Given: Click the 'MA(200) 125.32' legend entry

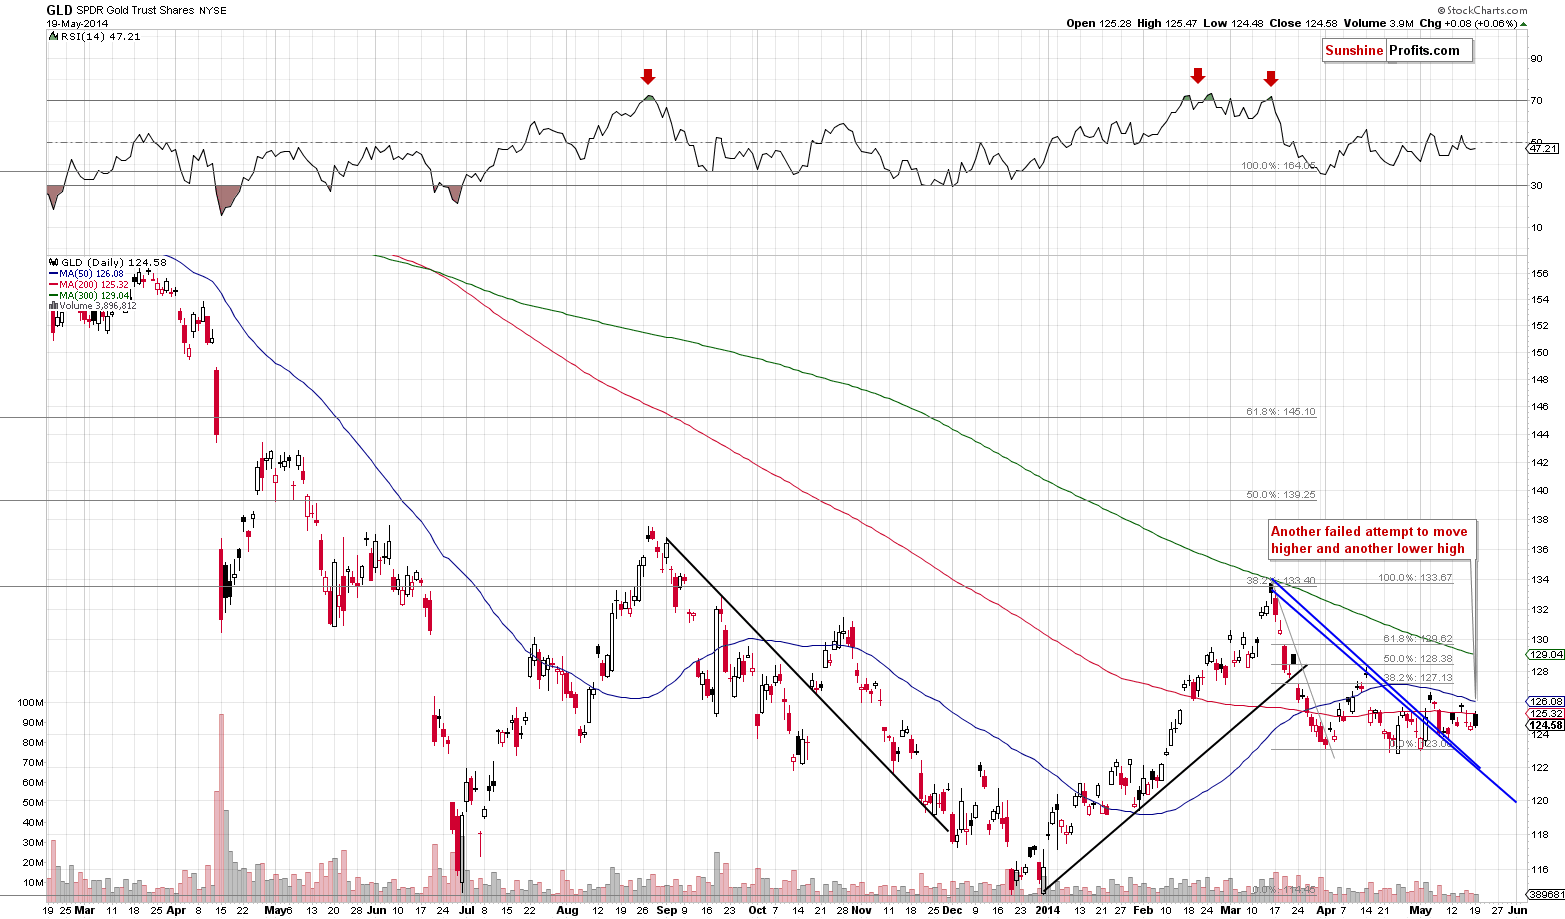Looking at the screenshot, I should click(x=94, y=284).
